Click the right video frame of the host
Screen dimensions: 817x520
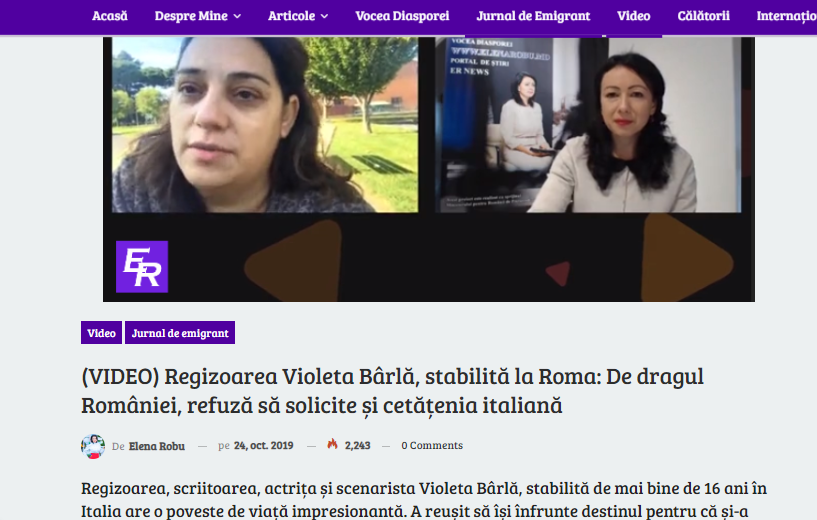coord(588,125)
